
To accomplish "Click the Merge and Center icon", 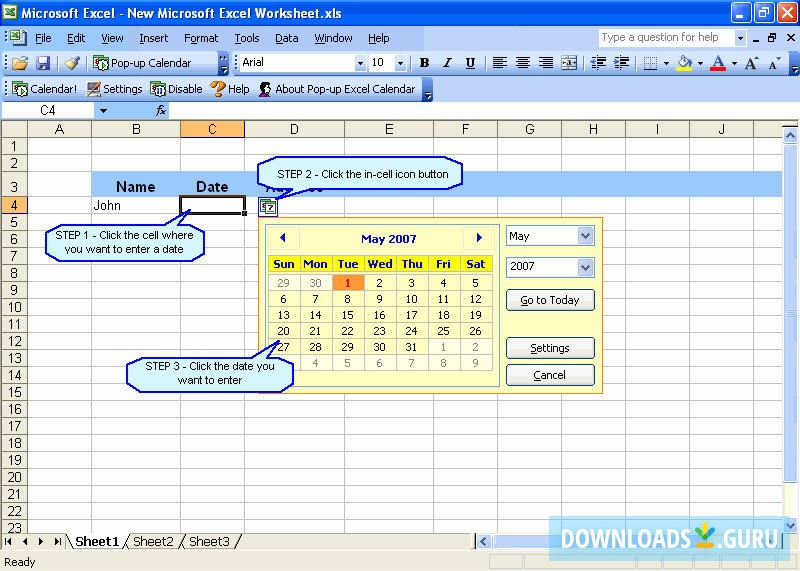I will (569, 63).
